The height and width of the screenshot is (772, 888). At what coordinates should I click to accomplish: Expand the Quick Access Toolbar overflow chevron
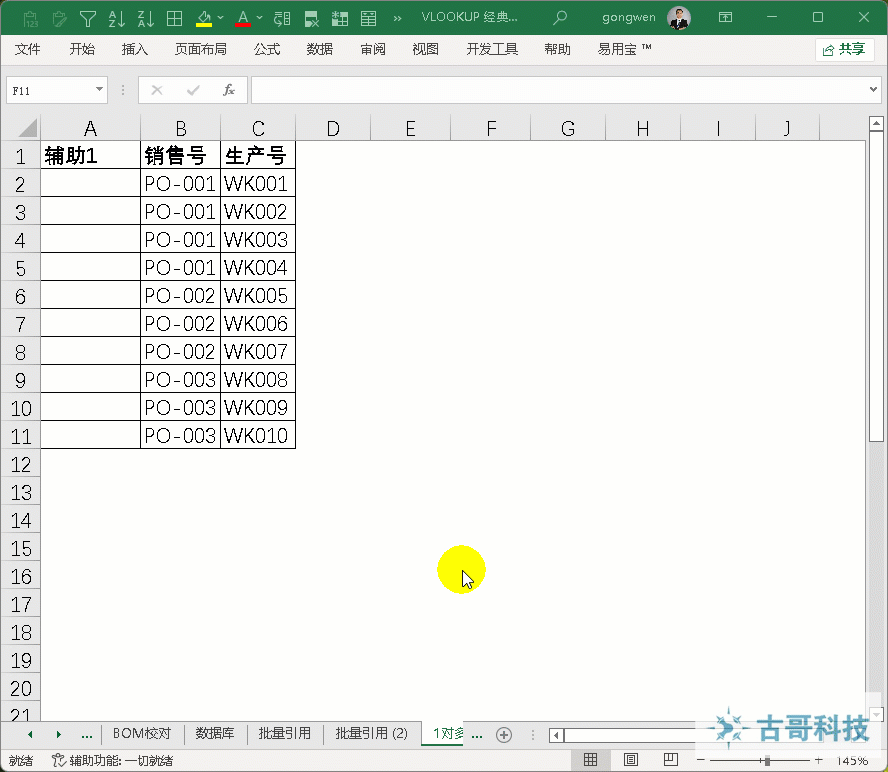tap(397, 17)
